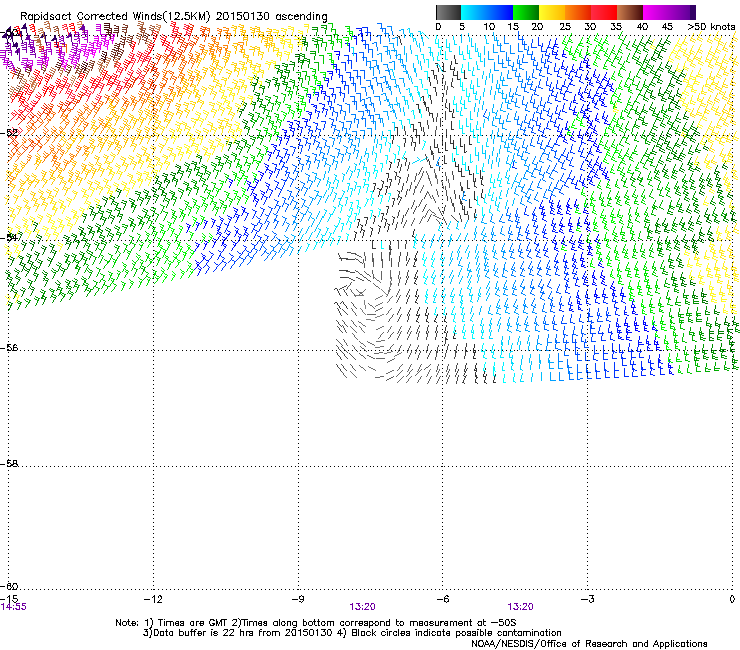740x650 pixels.
Task: Click the '0' longitude axis label
Action: pos(732,599)
